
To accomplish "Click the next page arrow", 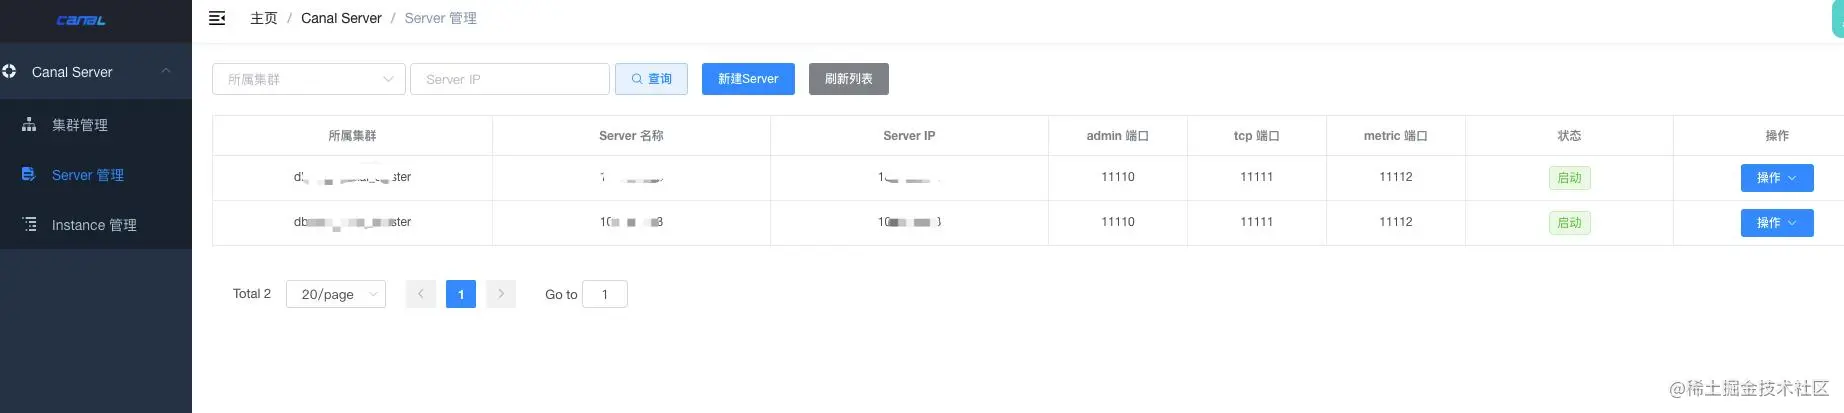I will click(x=501, y=294).
